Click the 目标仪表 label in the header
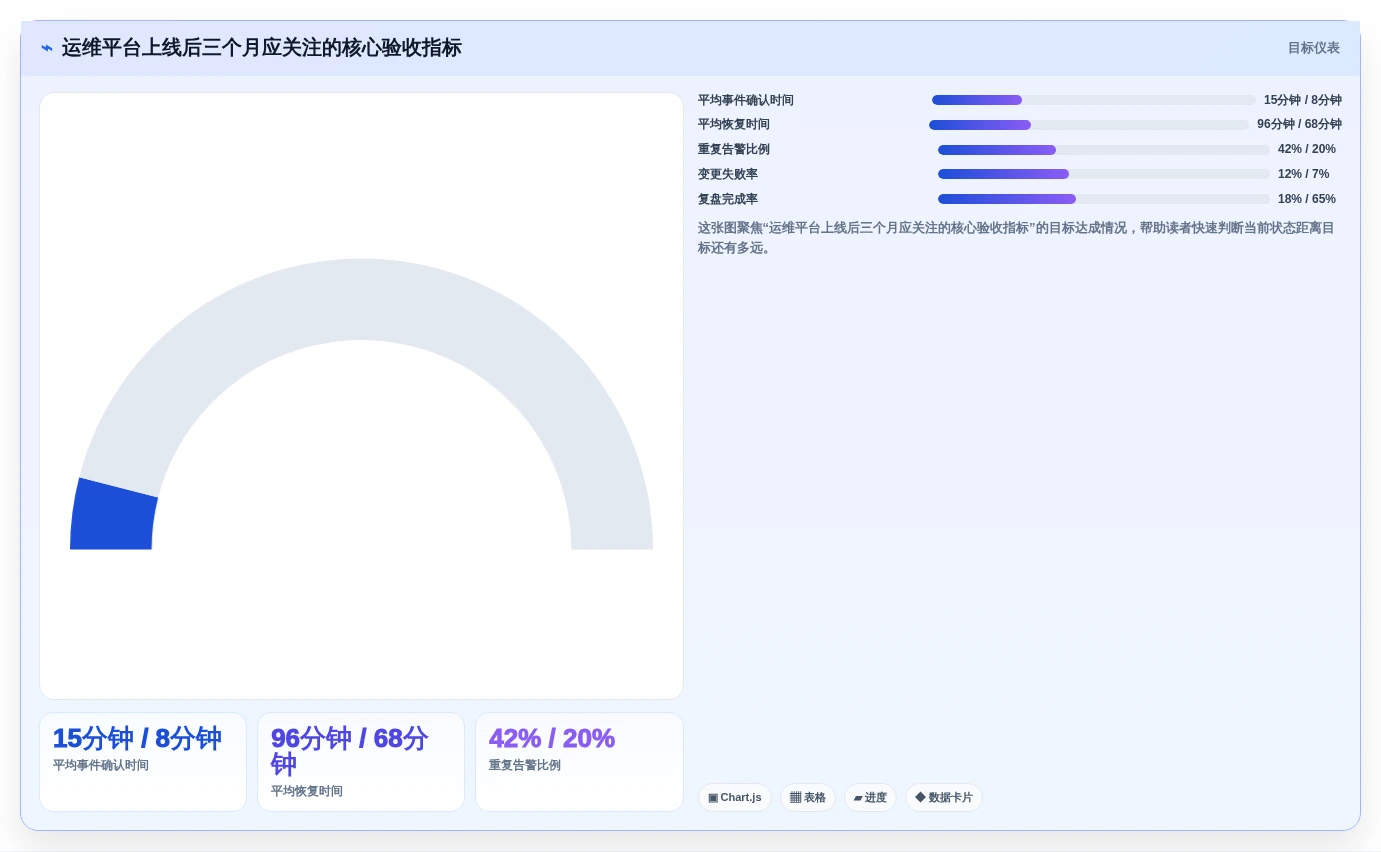Image resolution: width=1381 pixels, height=852 pixels. point(1313,48)
